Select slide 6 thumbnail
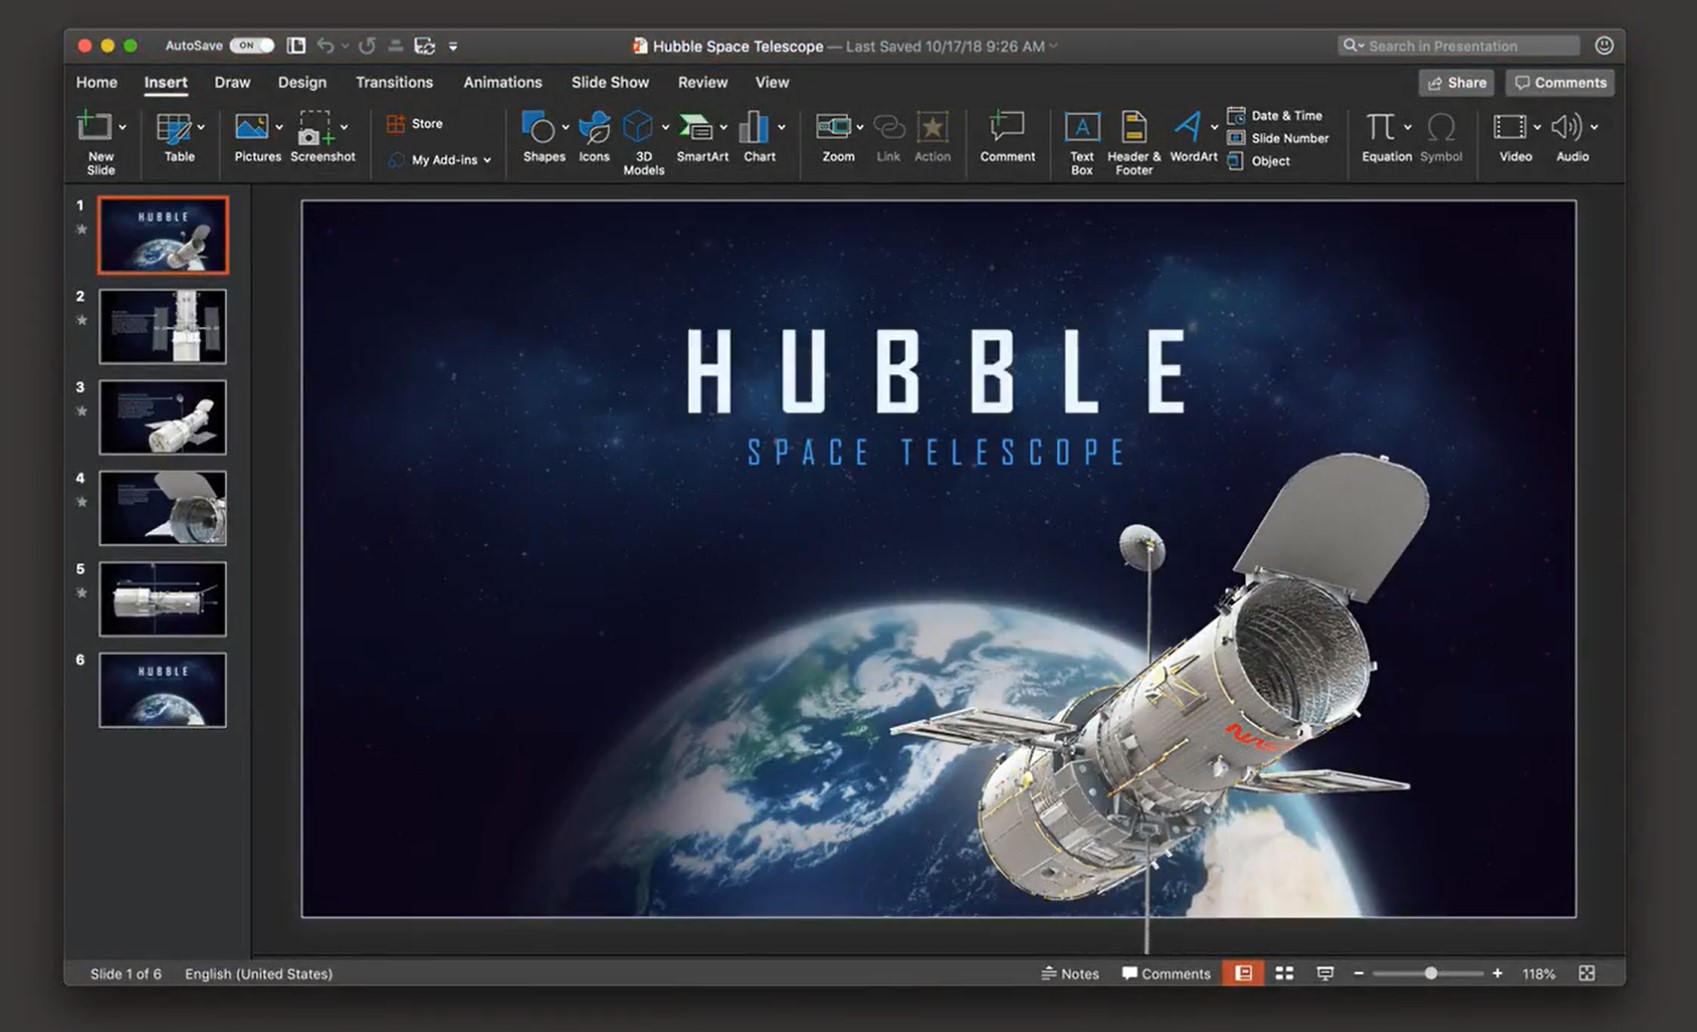1697x1032 pixels. tap(163, 690)
